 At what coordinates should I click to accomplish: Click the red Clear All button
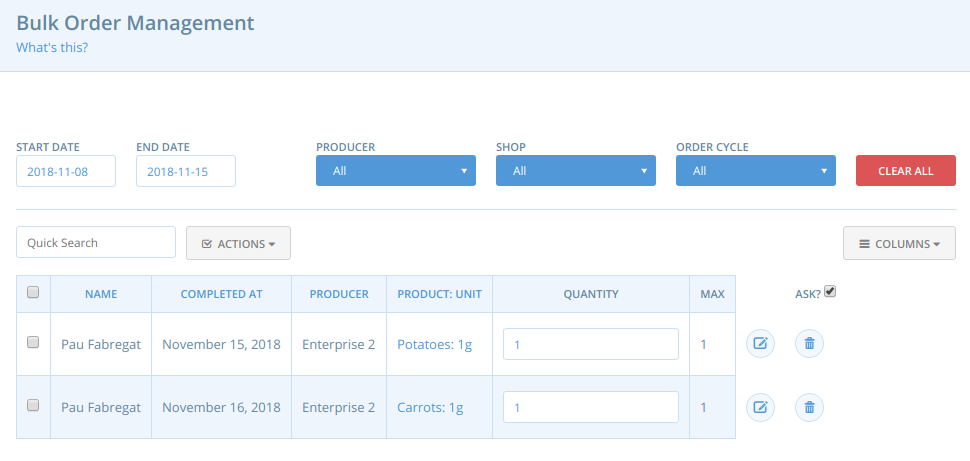coord(906,171)
